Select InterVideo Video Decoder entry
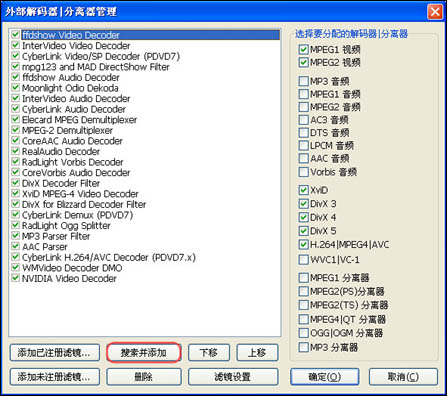This screenshot has height=396, width=447. coord(76,46)
